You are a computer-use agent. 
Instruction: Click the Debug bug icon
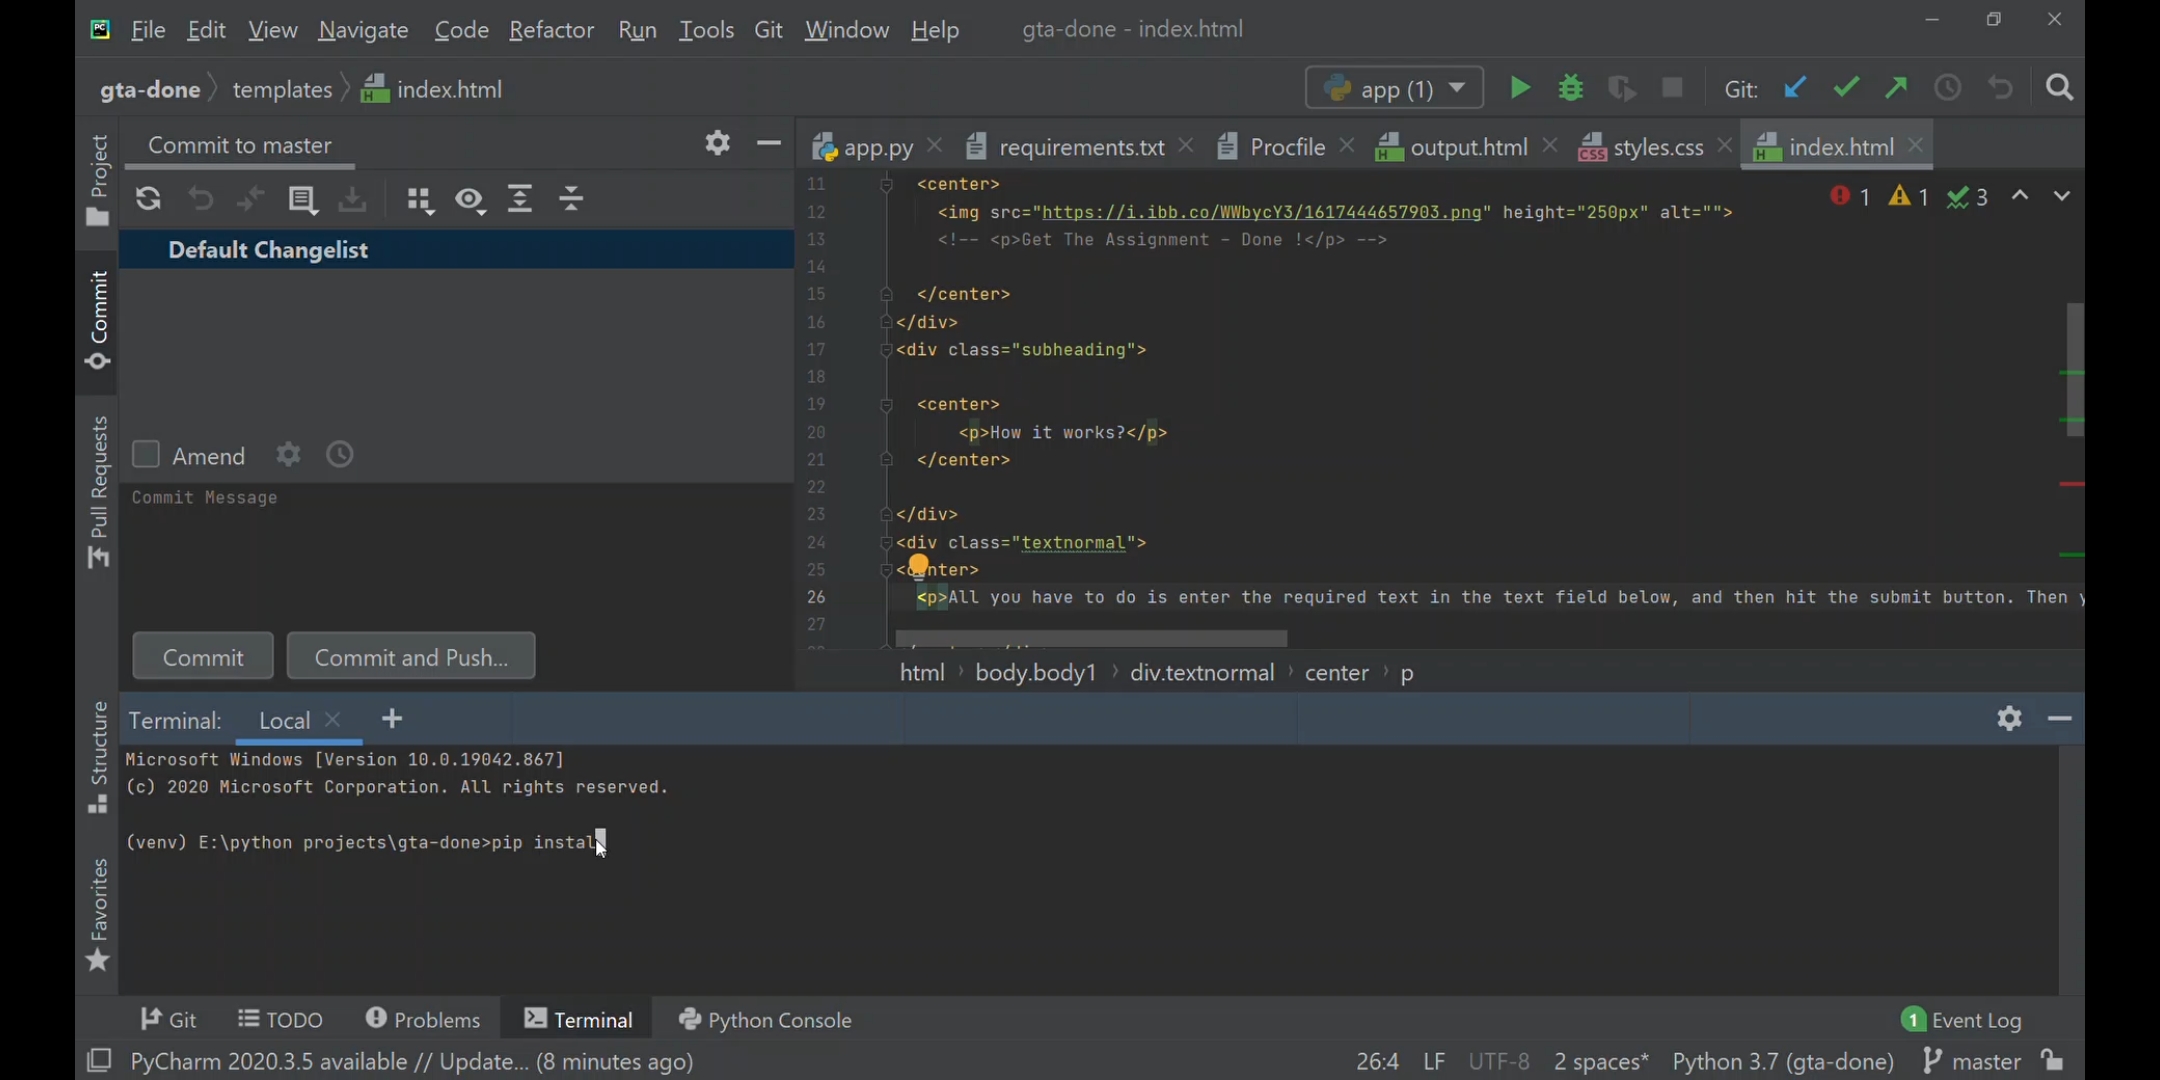pyautogui.click(x=1571, y=88)
